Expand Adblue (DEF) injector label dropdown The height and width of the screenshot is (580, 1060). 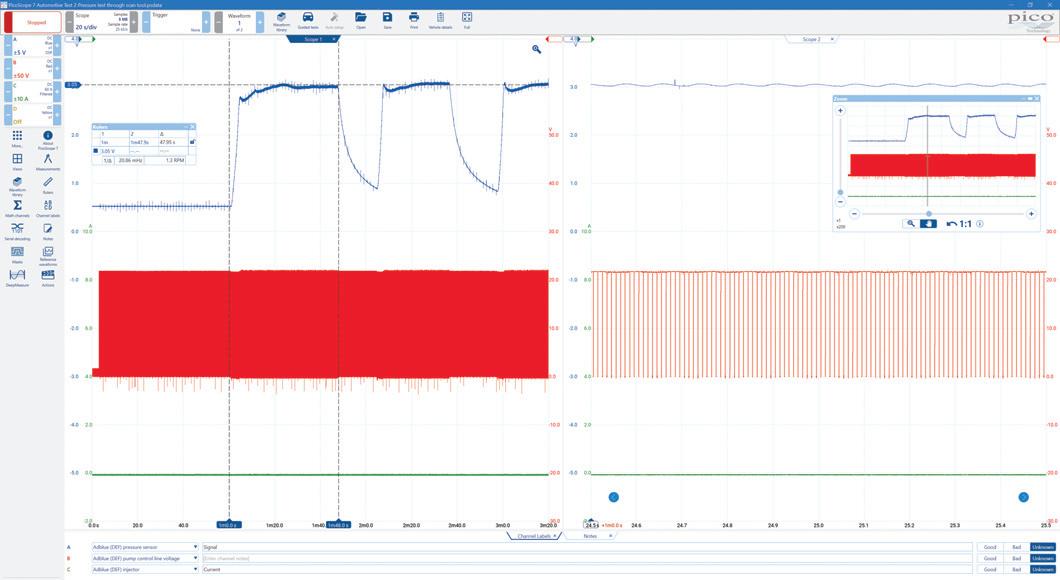coord(195,569)
